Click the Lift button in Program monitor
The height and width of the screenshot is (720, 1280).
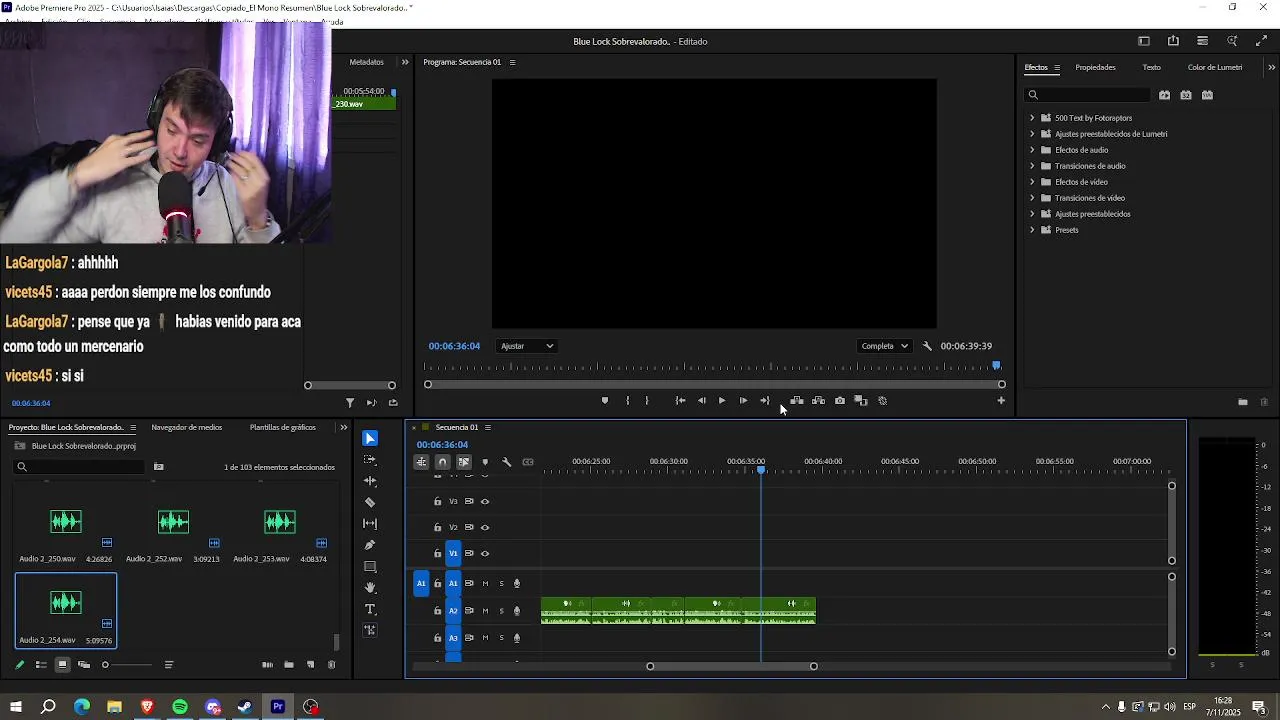pyautogui.click(x=797, y=401)
